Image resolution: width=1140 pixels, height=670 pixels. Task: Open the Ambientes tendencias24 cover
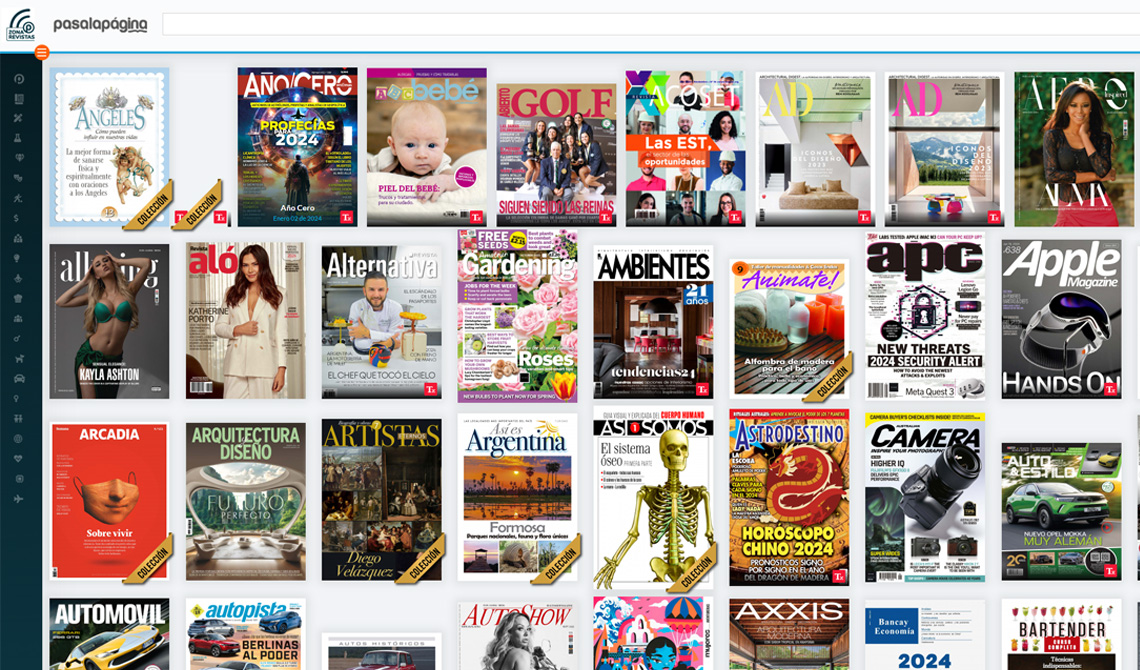pos(653,322)
